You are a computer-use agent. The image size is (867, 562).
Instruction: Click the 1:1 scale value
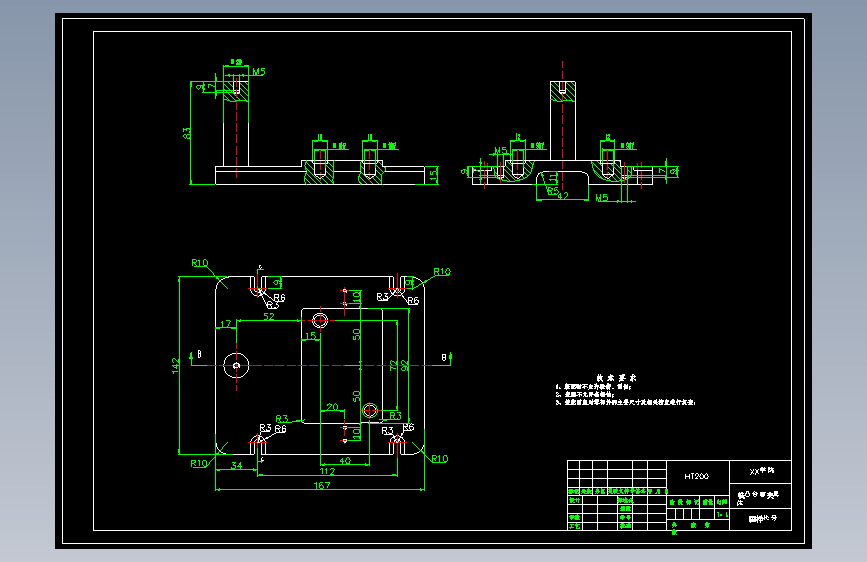pos(722,514)
